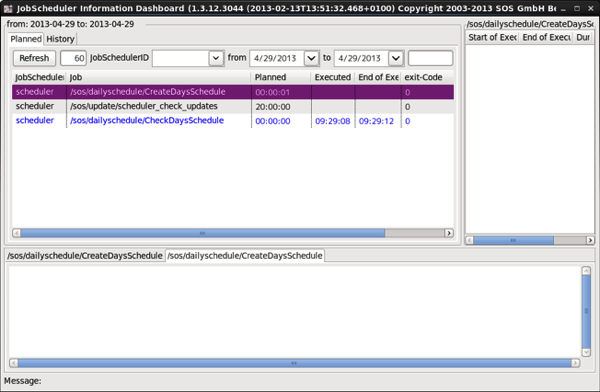Click the Duration column header
The width and height of the screenshot is (600, 392).
pos(584,38)
